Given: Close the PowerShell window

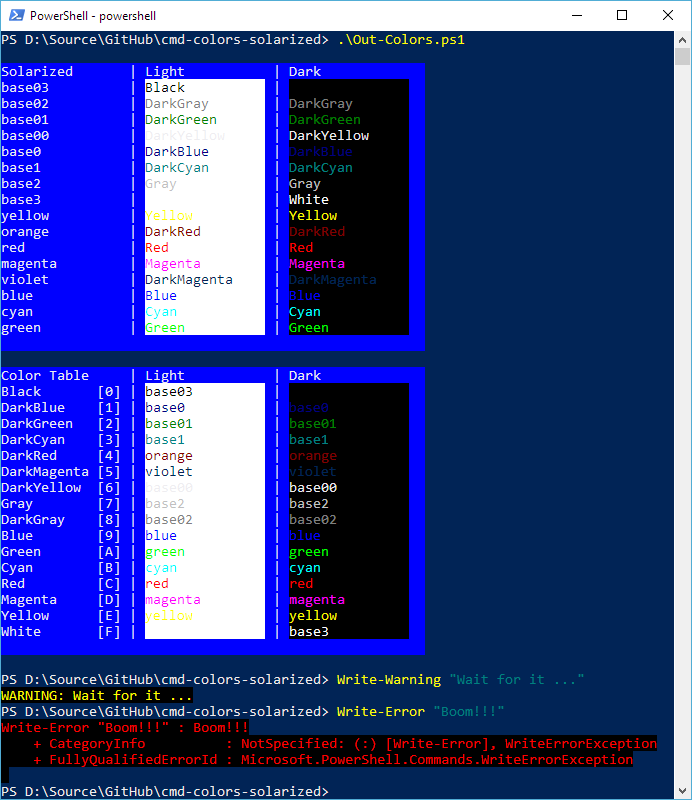Looking at the screenshot, I should coord(668,15).
